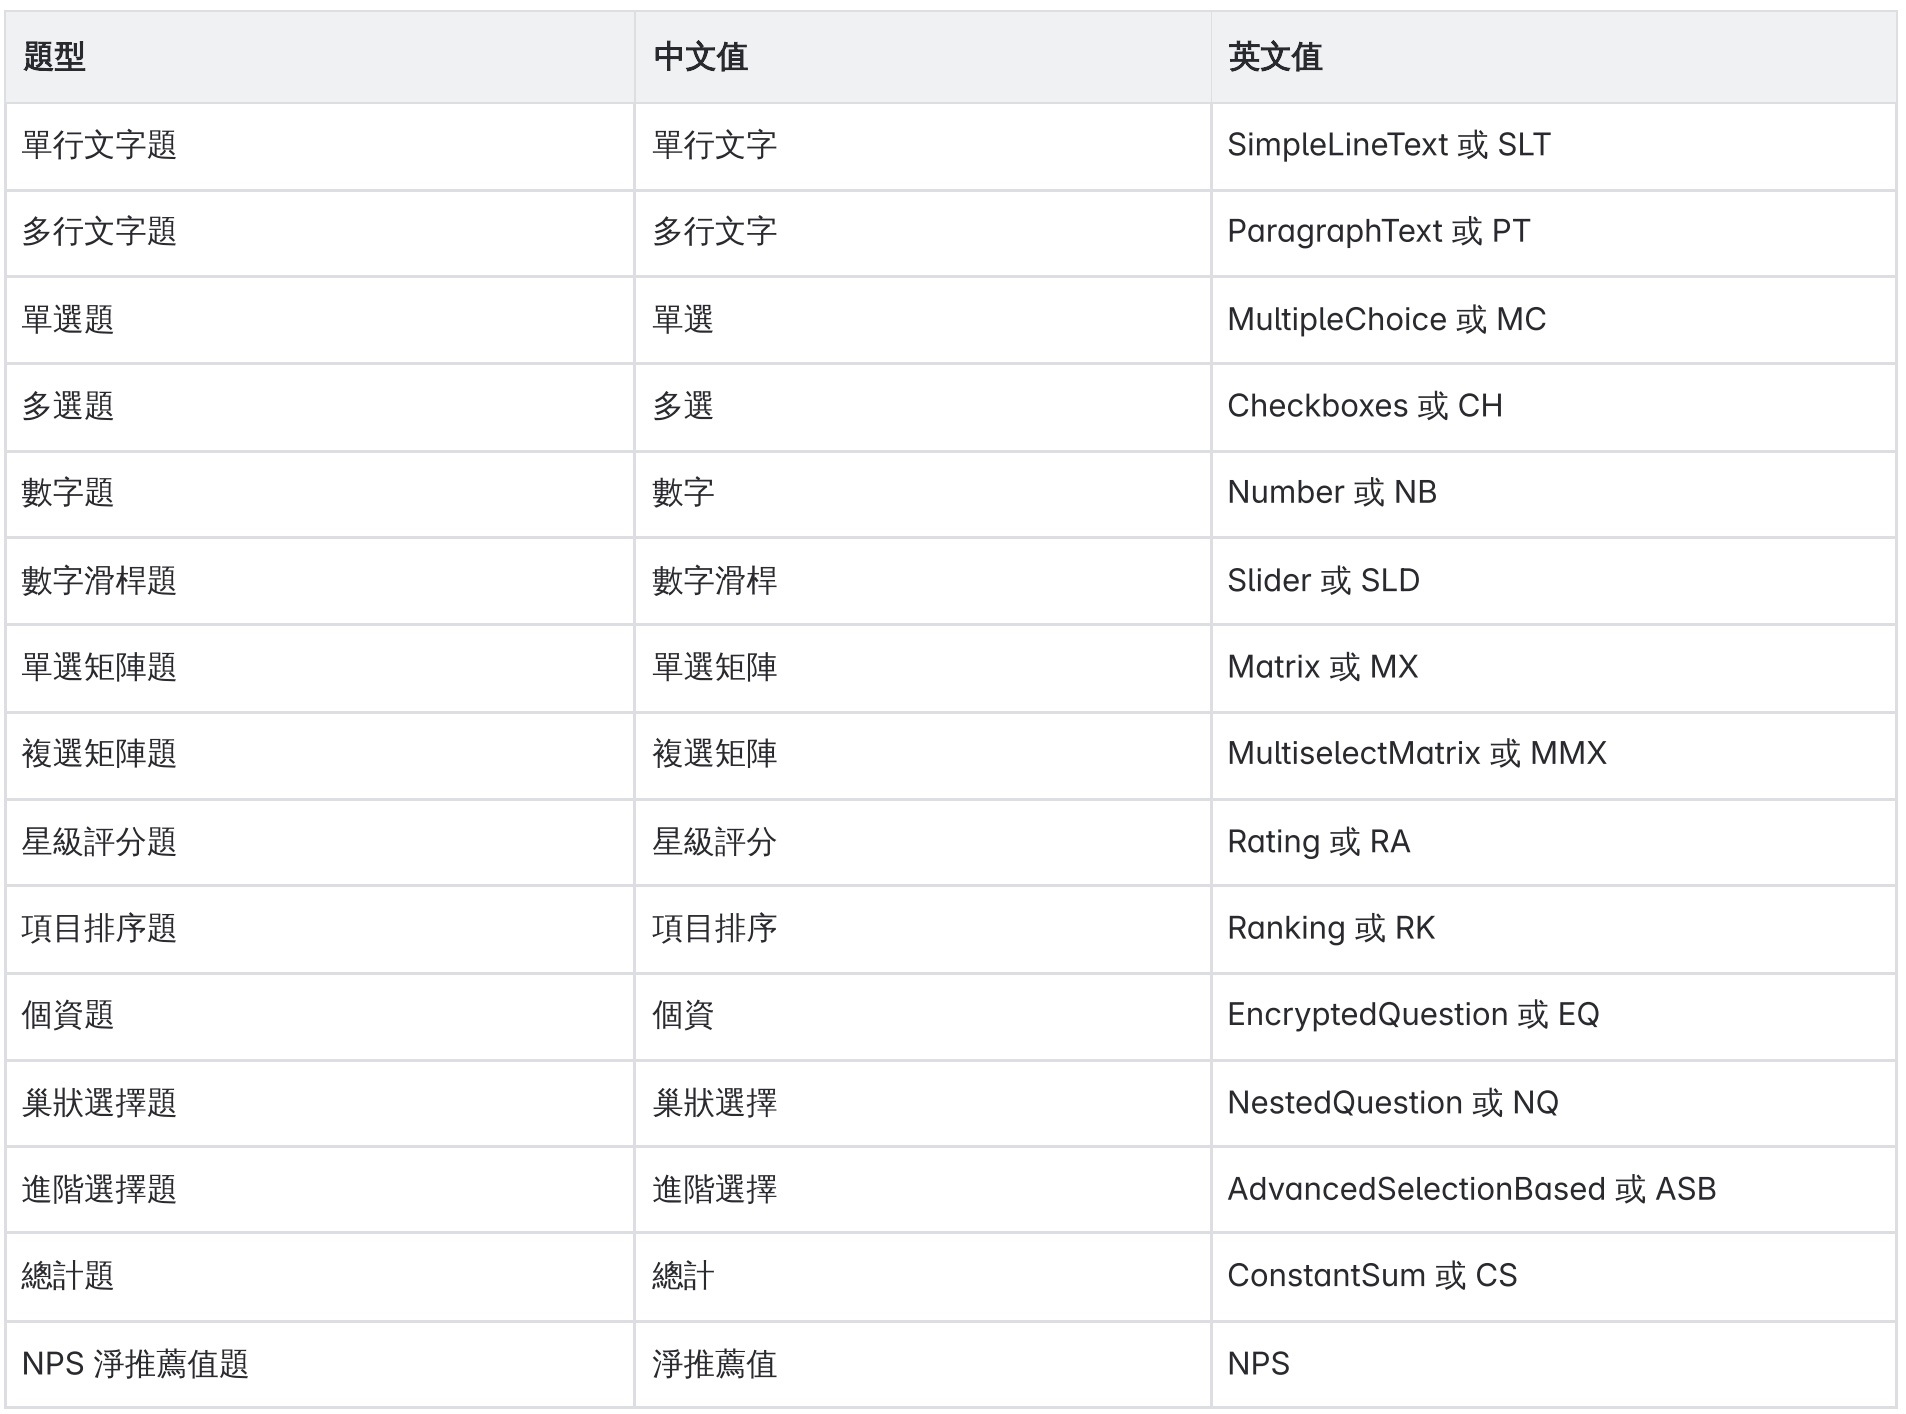Viewport: 1906px width, 1414px height.
Task: Select the 'EncryptedQuestion 或 EQ' cell
Action: (1412, 1015)
